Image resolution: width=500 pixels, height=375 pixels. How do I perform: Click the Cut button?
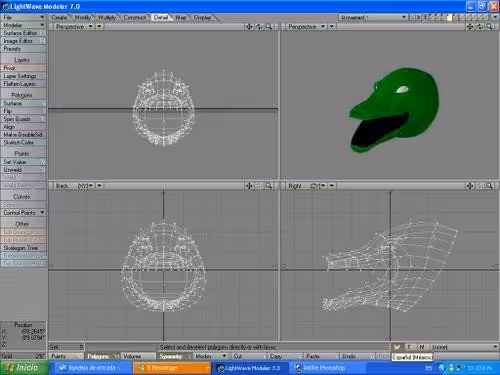248,356
